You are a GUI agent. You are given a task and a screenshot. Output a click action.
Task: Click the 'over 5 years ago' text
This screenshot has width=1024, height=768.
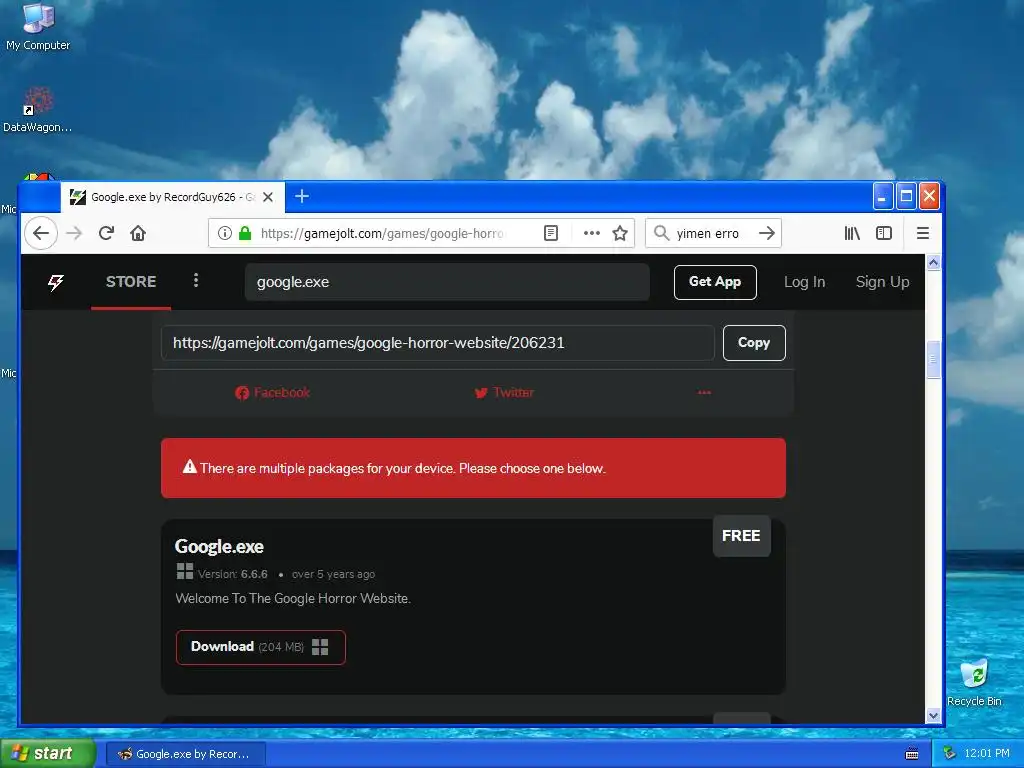point(333,574)
